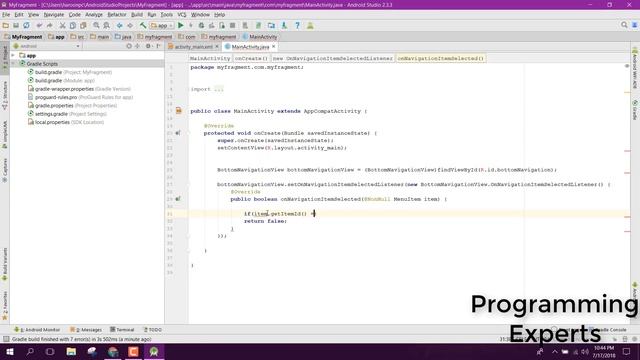The width and height of the screenshot is (640, 360).
Task: Click the Help question mark icon
Action: pyautogui.click(x=298, y=25)
